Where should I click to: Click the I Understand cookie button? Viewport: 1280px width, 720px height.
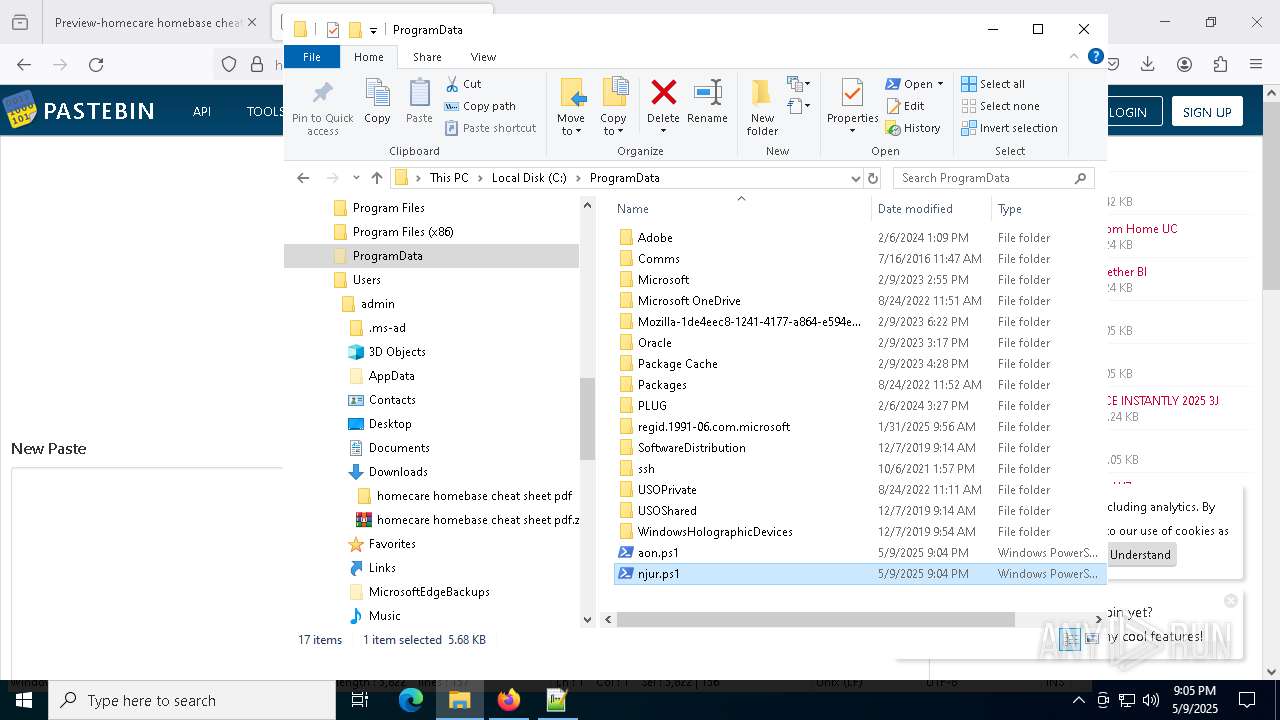click(x=1140, y=554)
